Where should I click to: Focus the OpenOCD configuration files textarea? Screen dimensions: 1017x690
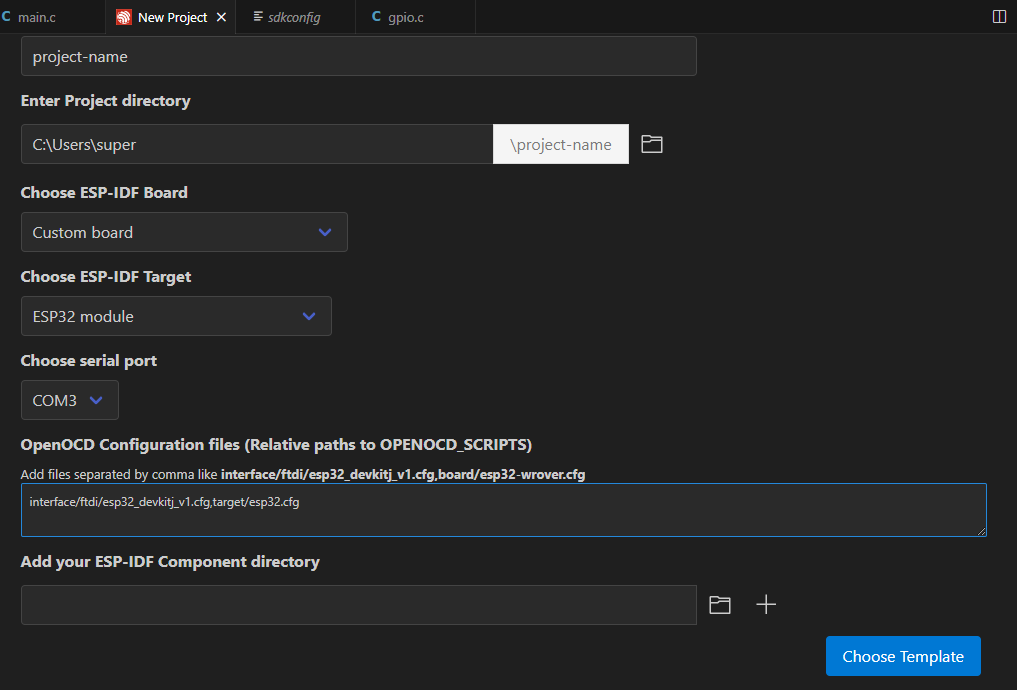point(504,510)
